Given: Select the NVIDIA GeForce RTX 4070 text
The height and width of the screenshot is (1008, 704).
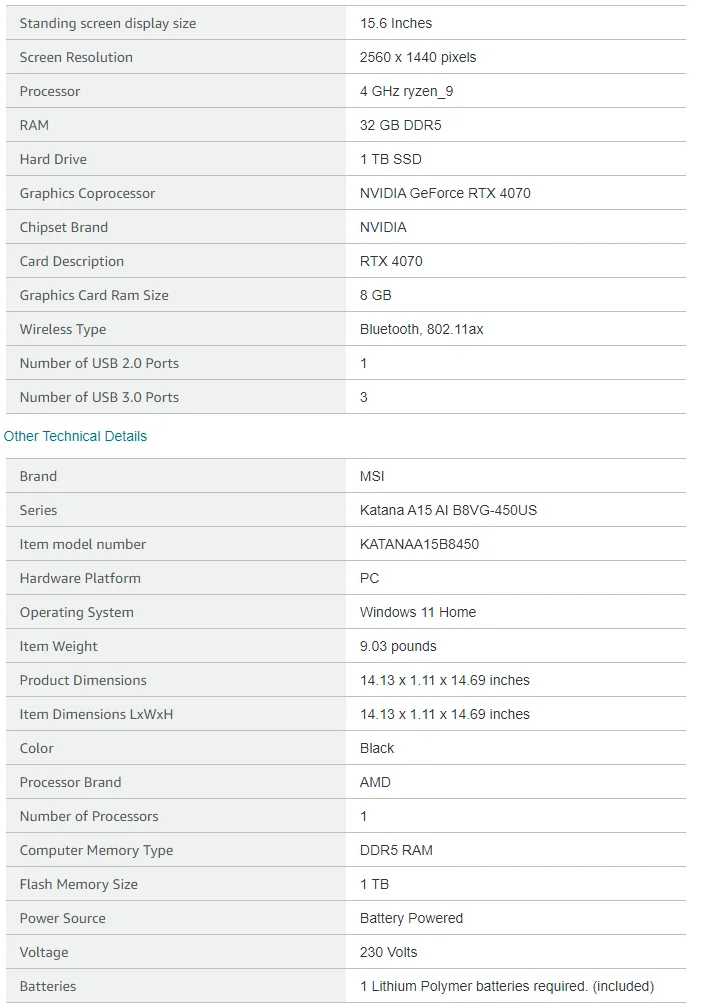Looking at the screenshot, I should point(445,194).
